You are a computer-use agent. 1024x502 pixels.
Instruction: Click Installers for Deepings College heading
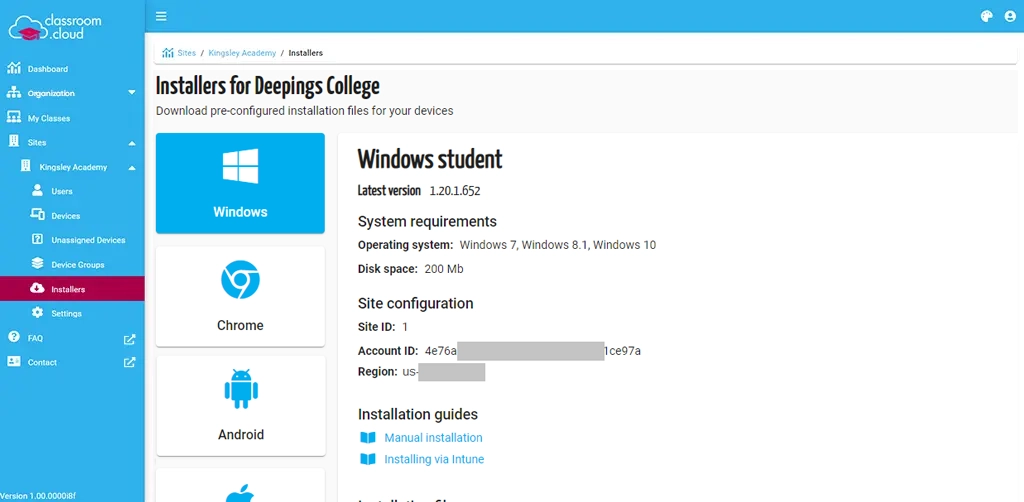pyautogui.click(x=268, y=86)
